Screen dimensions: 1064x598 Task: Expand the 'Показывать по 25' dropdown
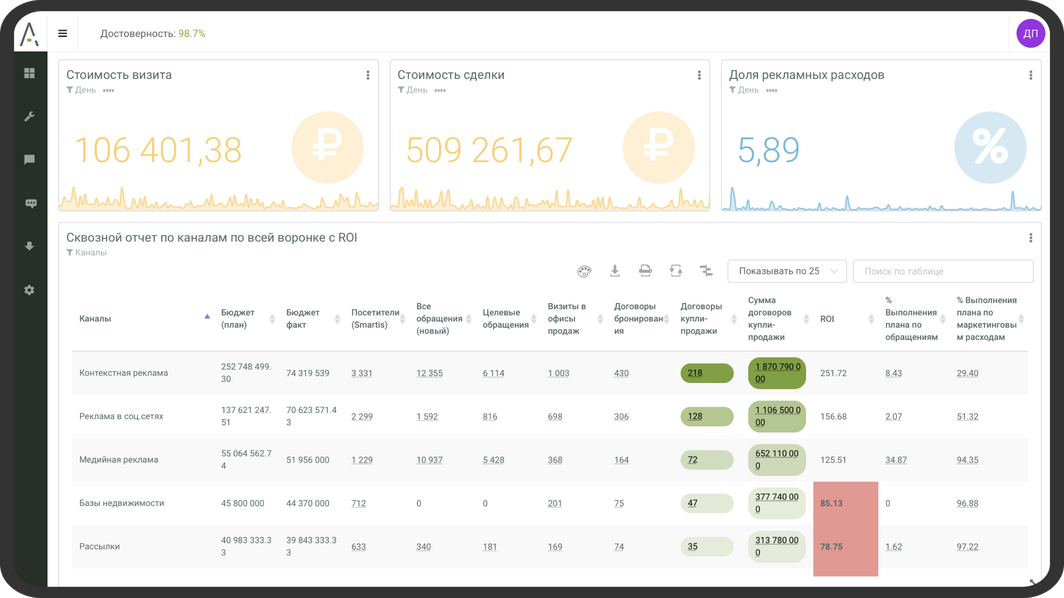pos(787,271)
